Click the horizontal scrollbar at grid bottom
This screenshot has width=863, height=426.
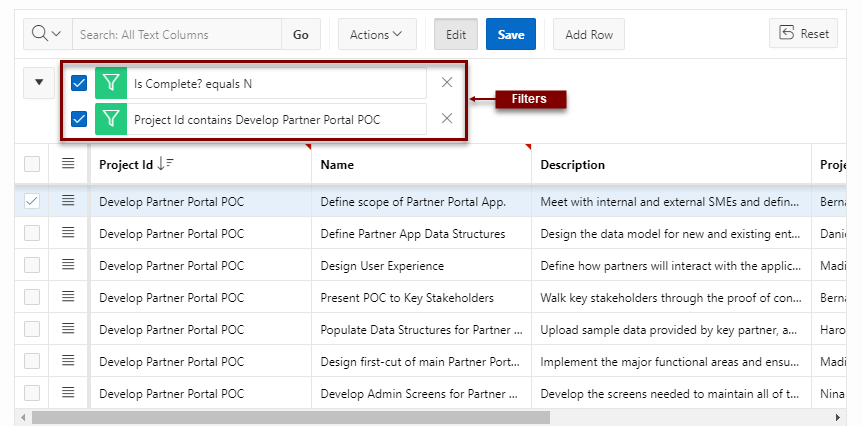point(290,417)
